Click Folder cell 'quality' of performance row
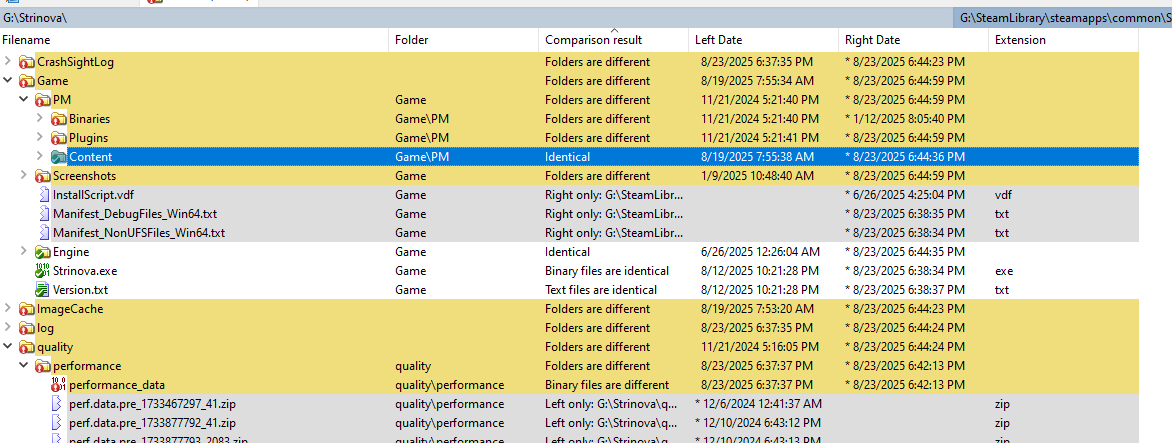The height and width of the screenshot is (443, 1172). (x=413, y=366)
